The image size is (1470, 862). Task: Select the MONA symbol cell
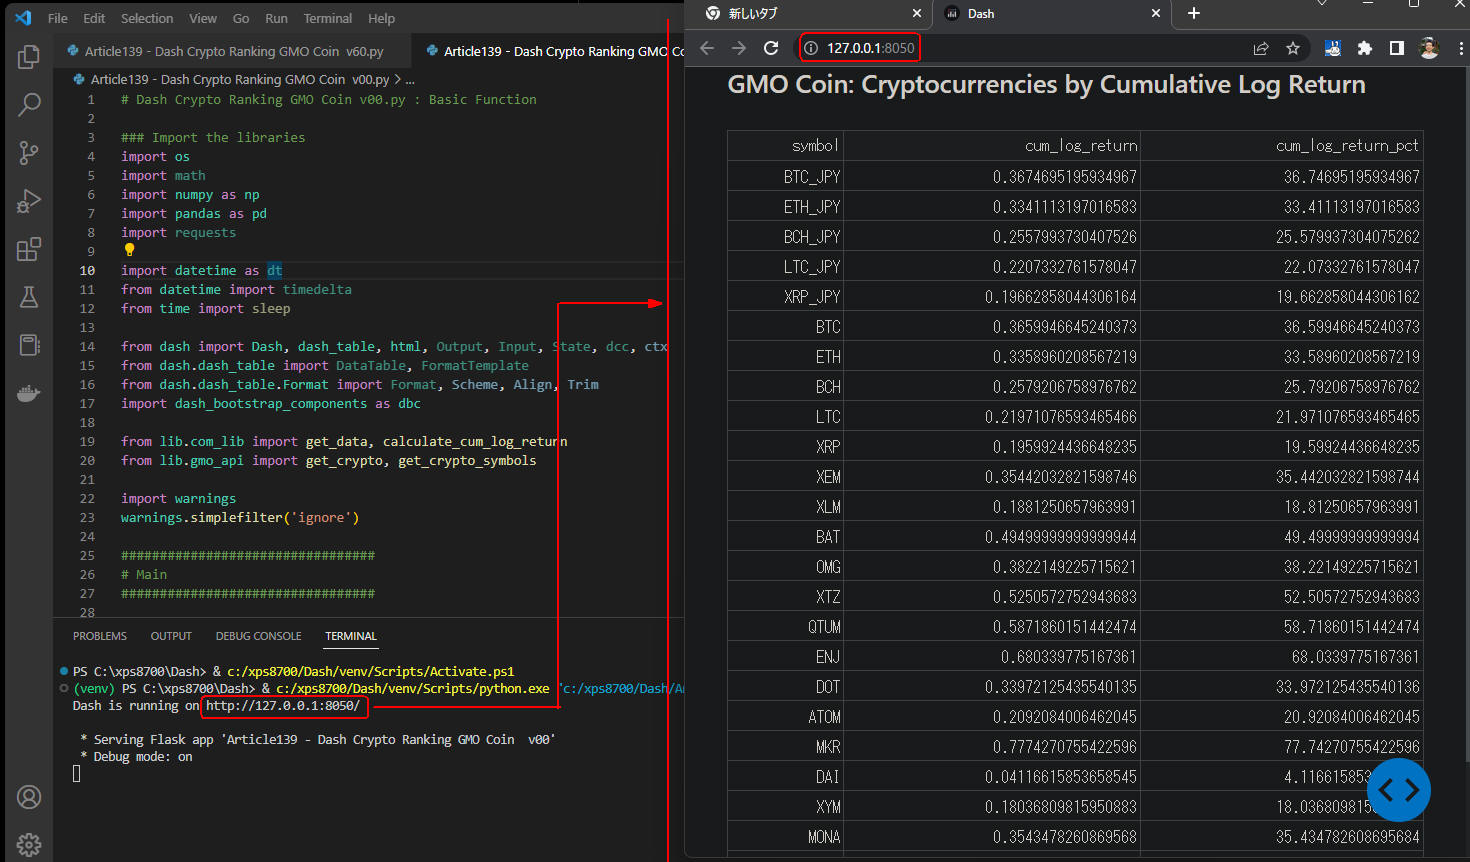click(784, 837)
